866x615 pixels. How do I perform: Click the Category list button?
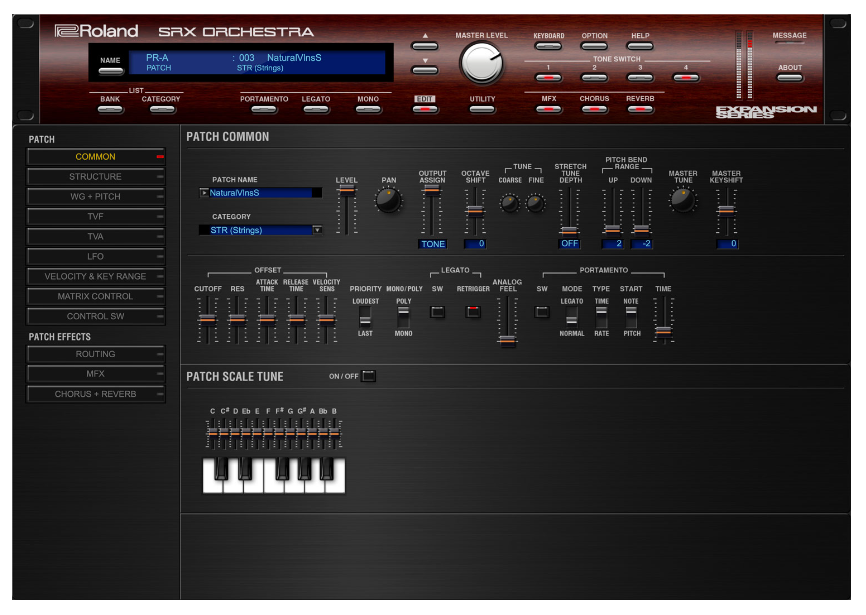(x=161, y=109)
